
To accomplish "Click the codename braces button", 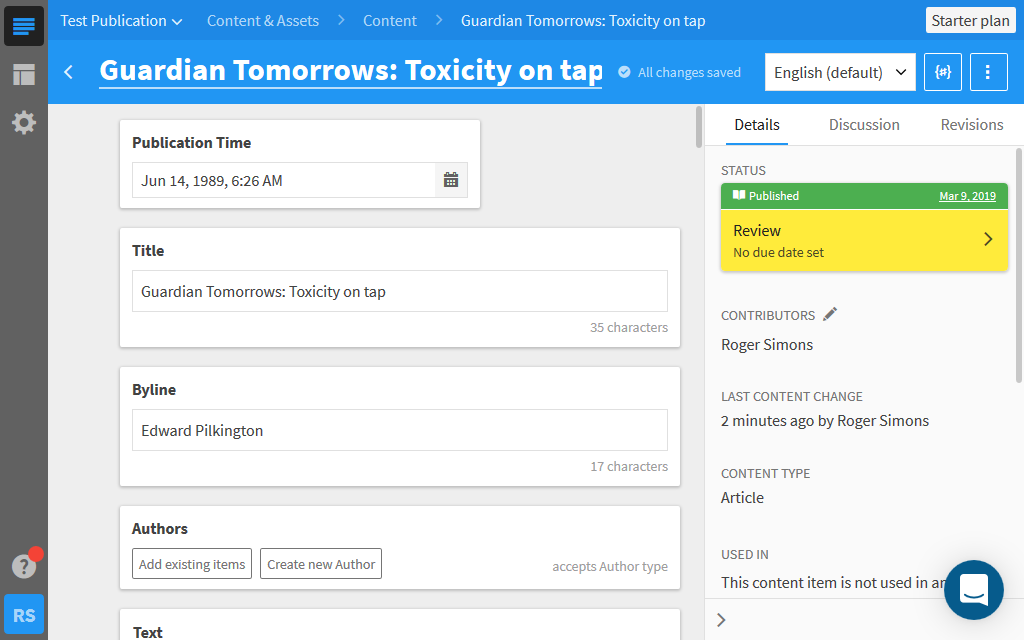I will tap(943, 72).
